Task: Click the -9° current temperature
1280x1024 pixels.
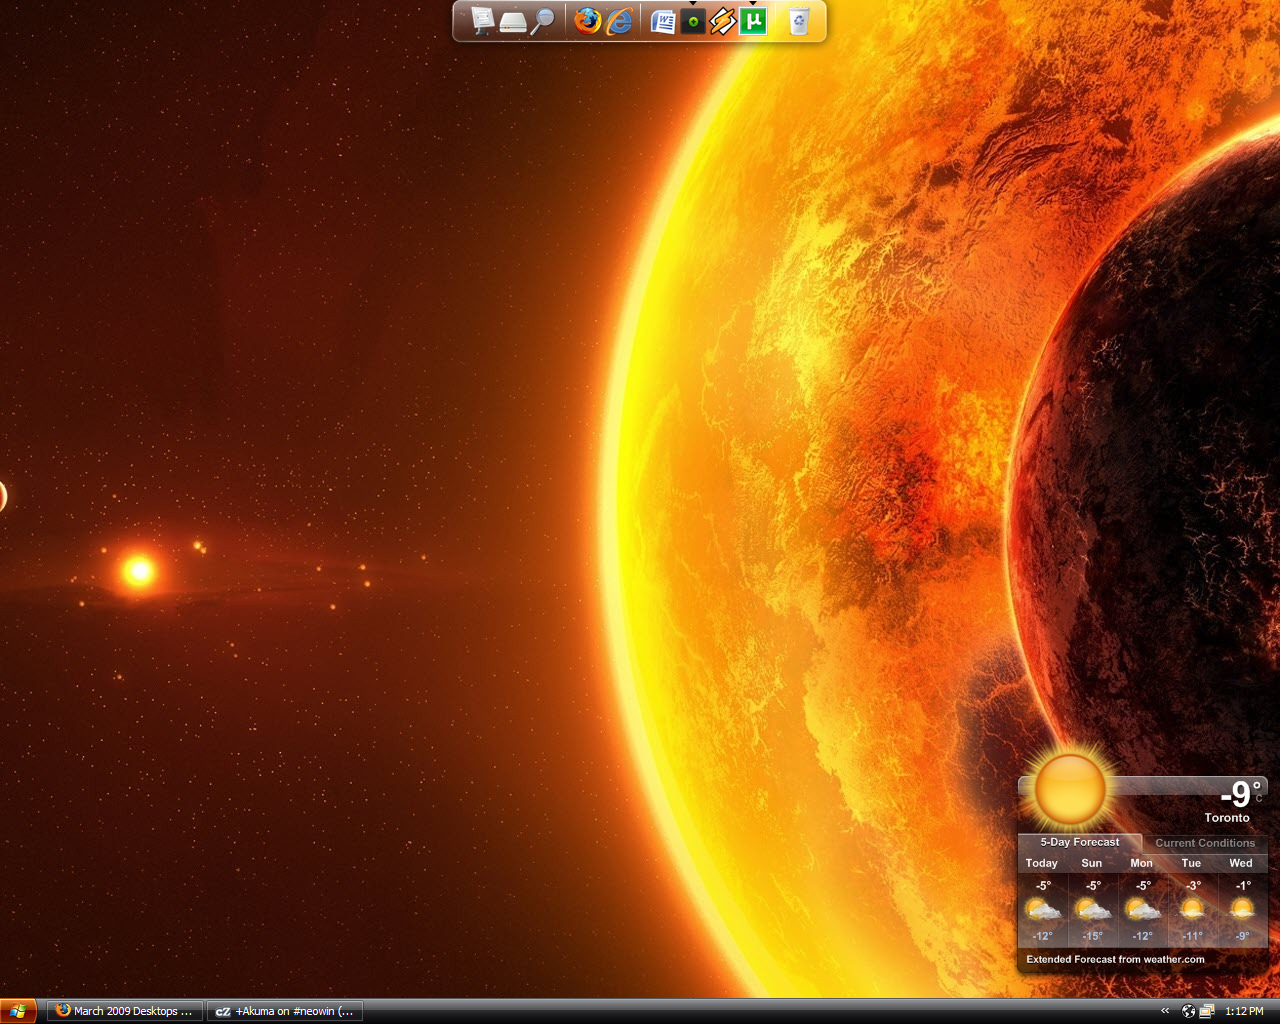Action: coord(1241,794)
